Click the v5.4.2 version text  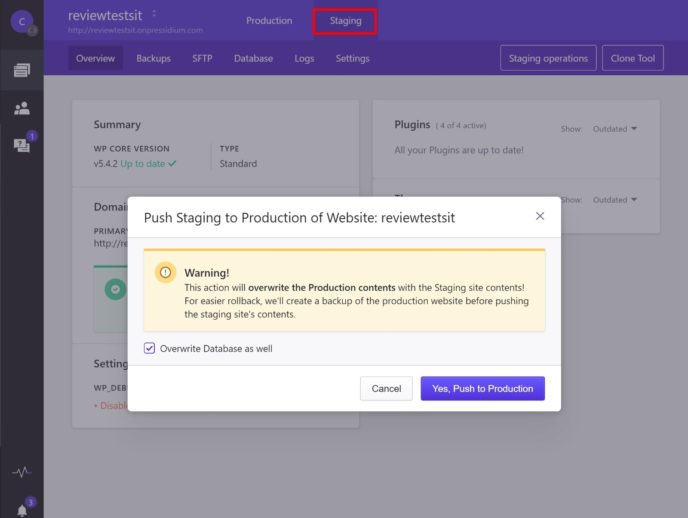pyautogui.click(x=106, y=164)
